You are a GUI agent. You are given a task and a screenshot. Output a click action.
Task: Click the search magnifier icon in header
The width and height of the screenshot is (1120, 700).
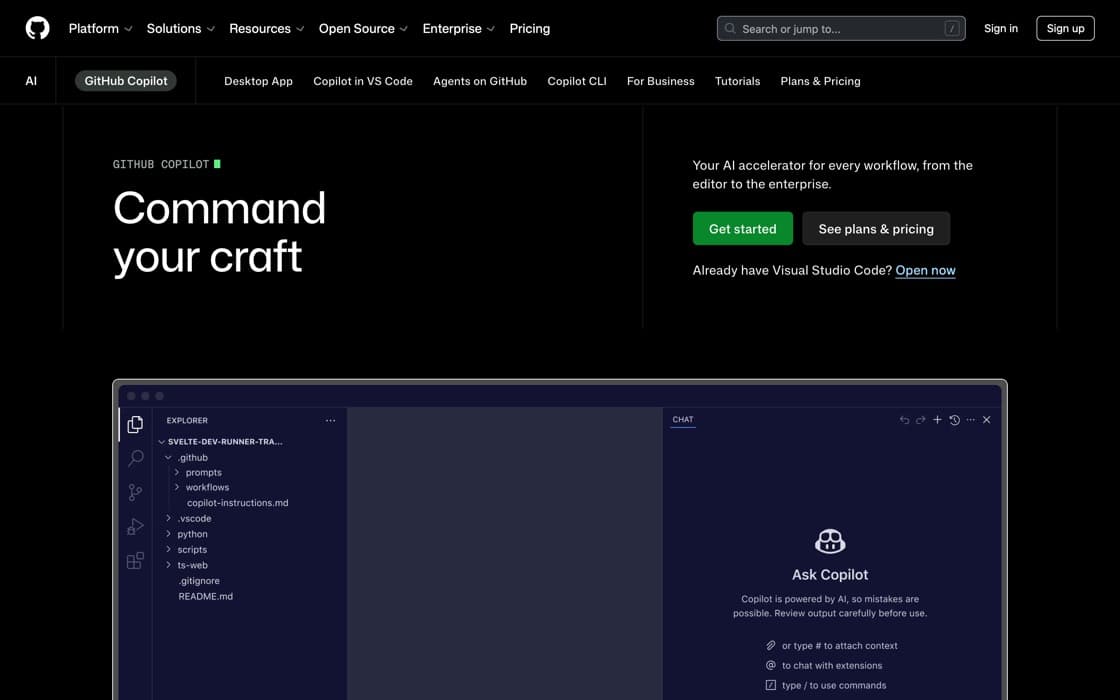(x=730, y=29)
